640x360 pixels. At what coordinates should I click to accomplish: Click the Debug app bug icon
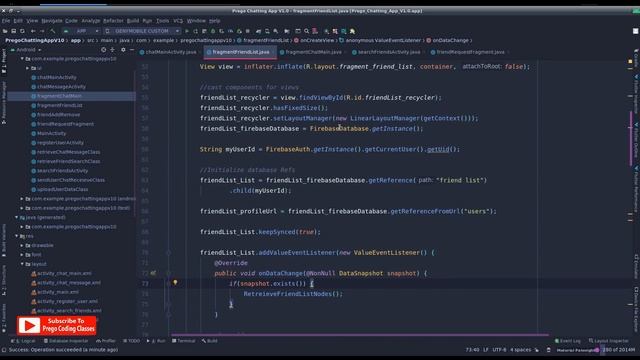pyautogui.click(x=213, y=31)
